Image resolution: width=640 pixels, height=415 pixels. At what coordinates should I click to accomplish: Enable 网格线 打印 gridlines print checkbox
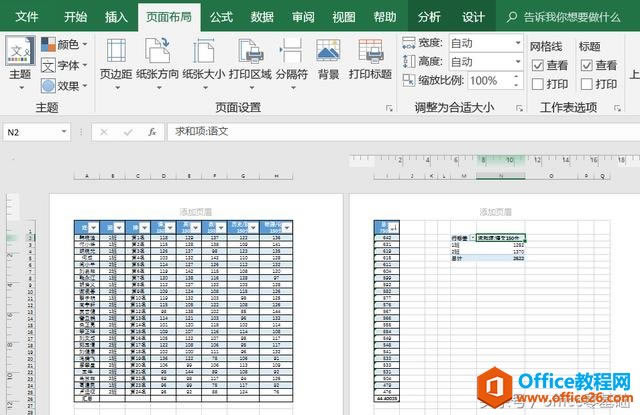538,84
